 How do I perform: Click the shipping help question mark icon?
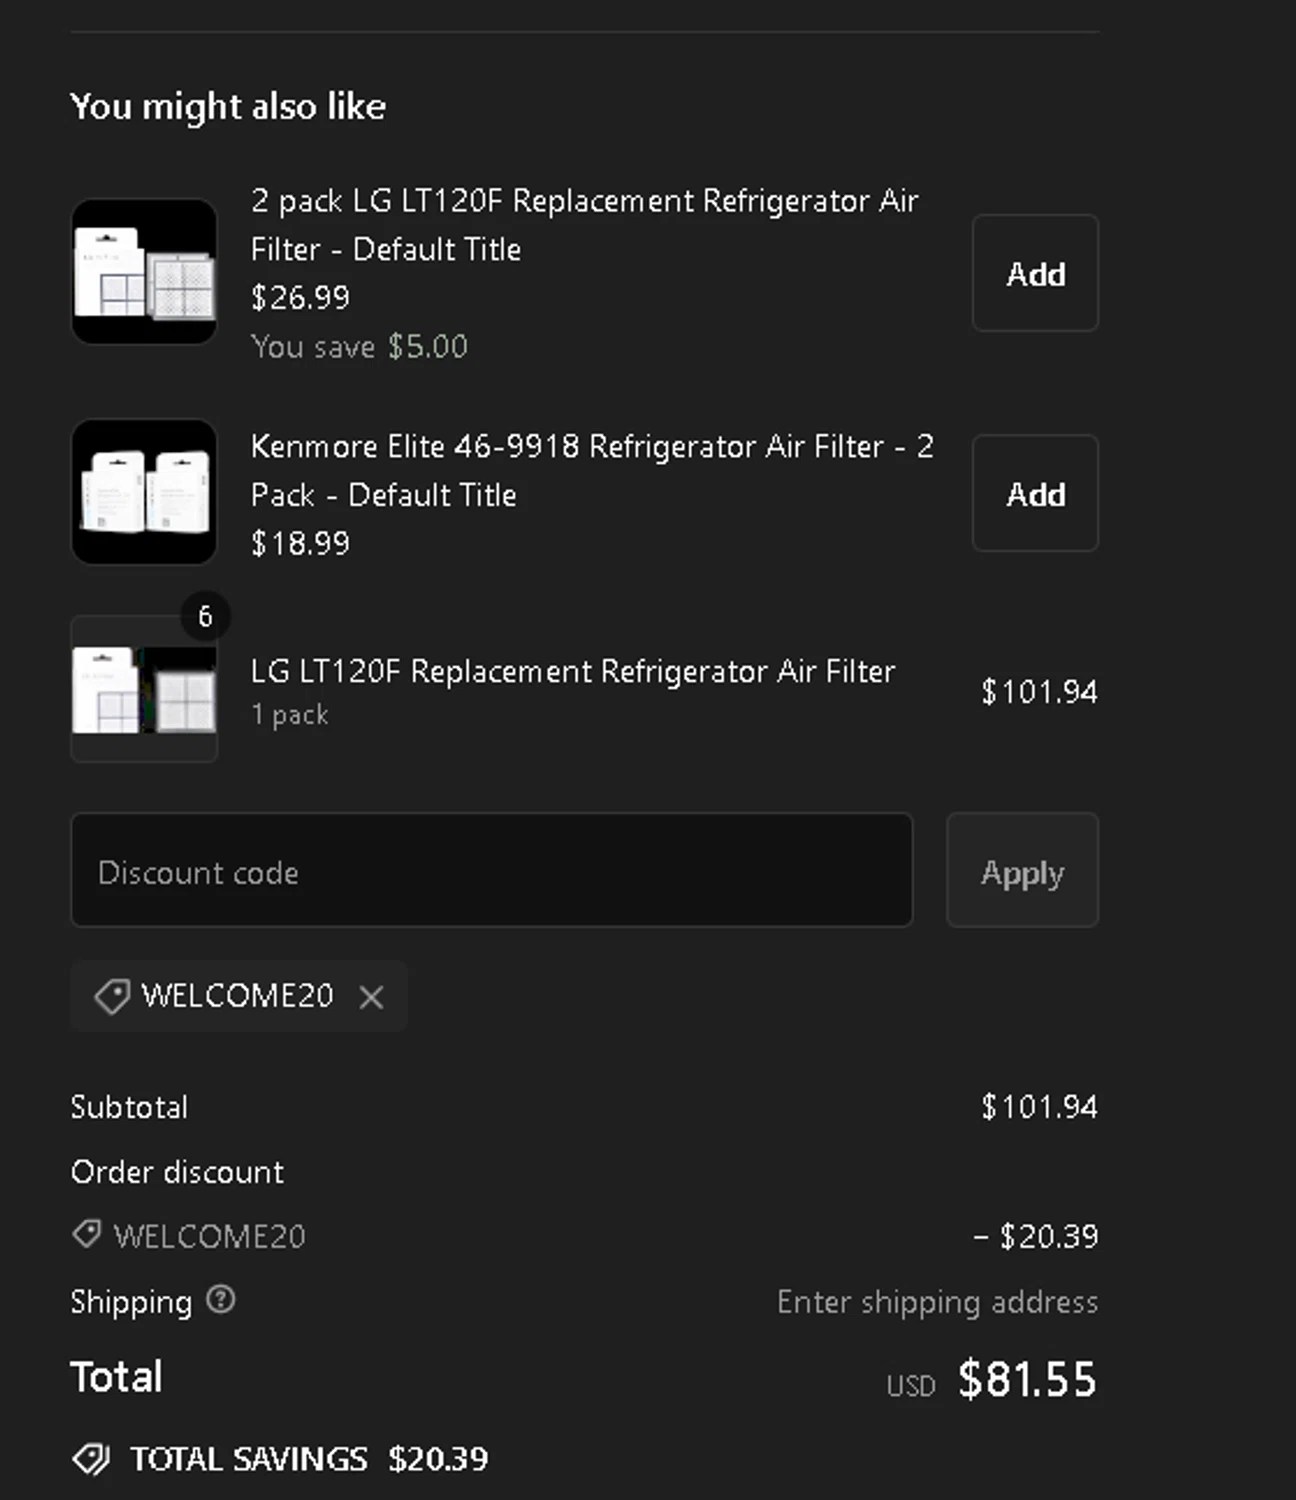(x=220, y=1300)
